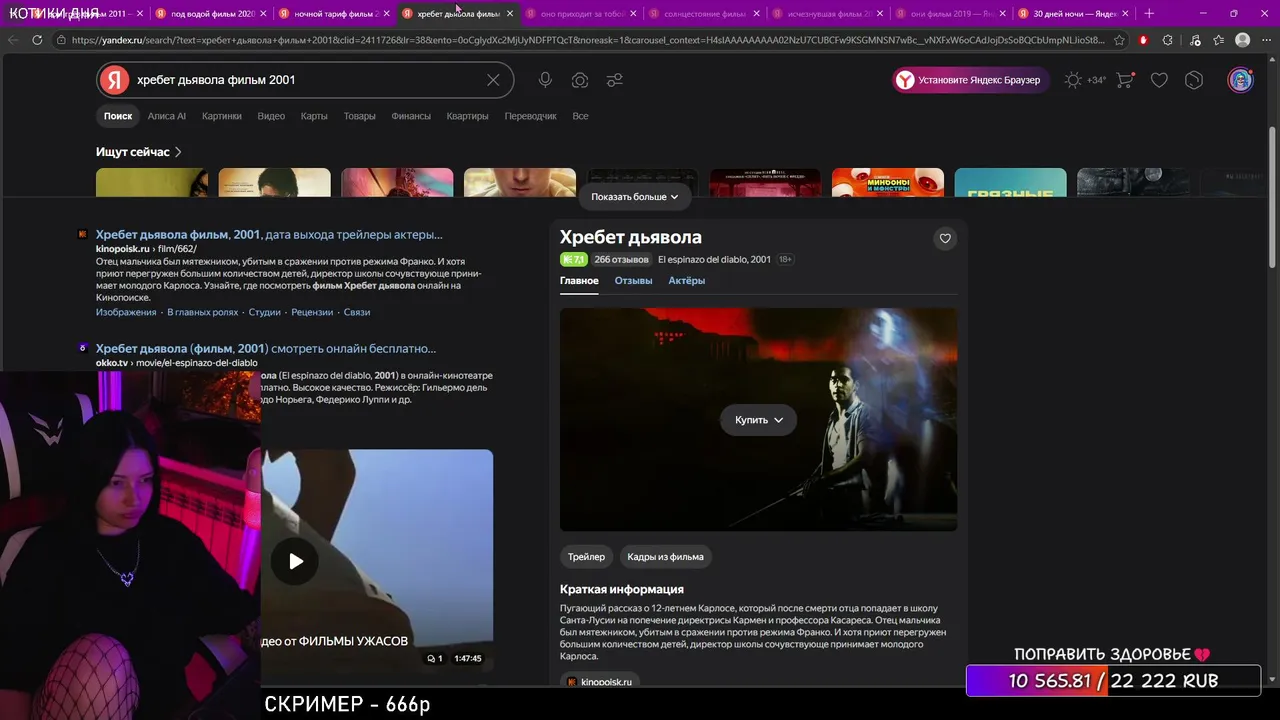
Task: Select the 'Квартиры' search category
Action: pyautogui.click(x=468, y=116)
